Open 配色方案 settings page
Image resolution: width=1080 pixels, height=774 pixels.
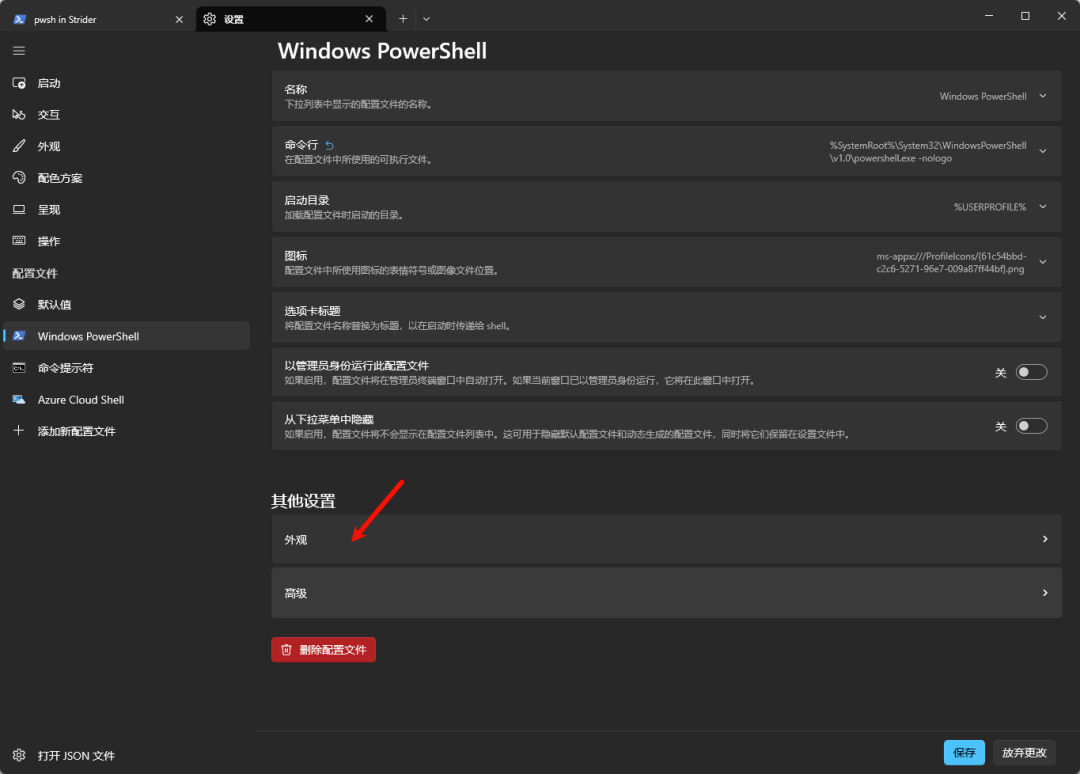point(127,178)
